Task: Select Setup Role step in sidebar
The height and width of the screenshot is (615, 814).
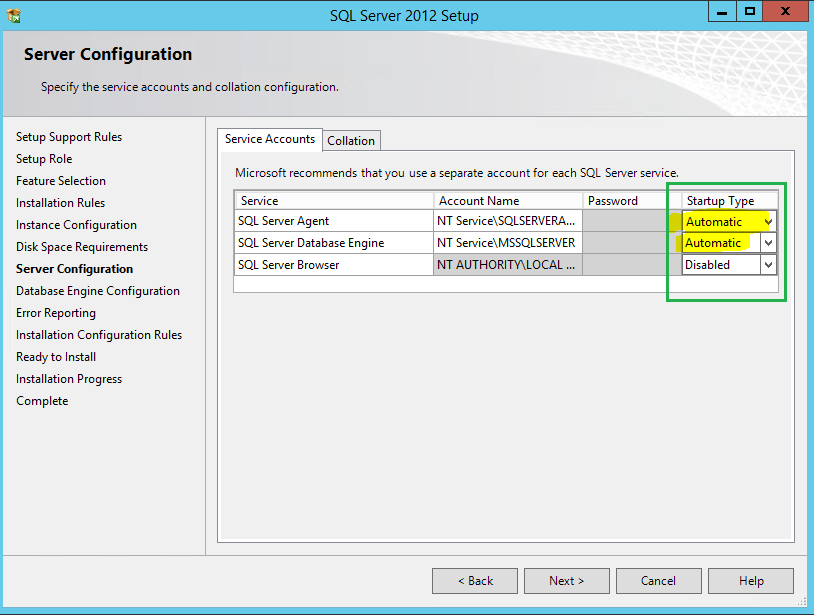Action: [x=44, y=159]
